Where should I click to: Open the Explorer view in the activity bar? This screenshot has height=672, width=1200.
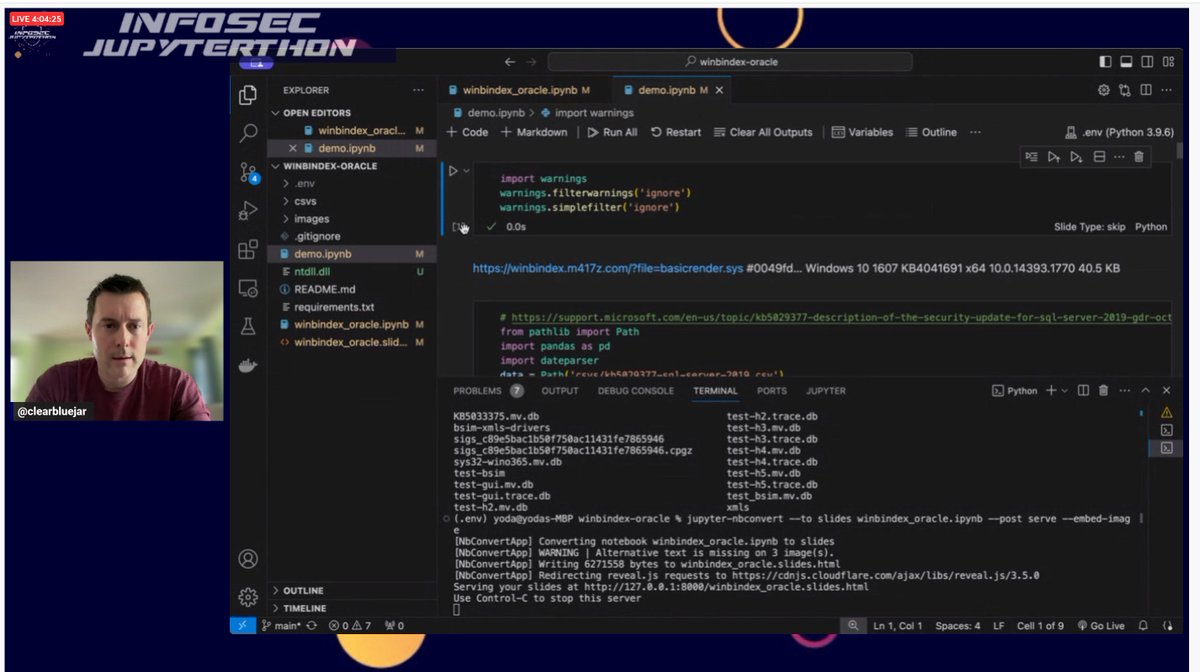tap(248, 96)
